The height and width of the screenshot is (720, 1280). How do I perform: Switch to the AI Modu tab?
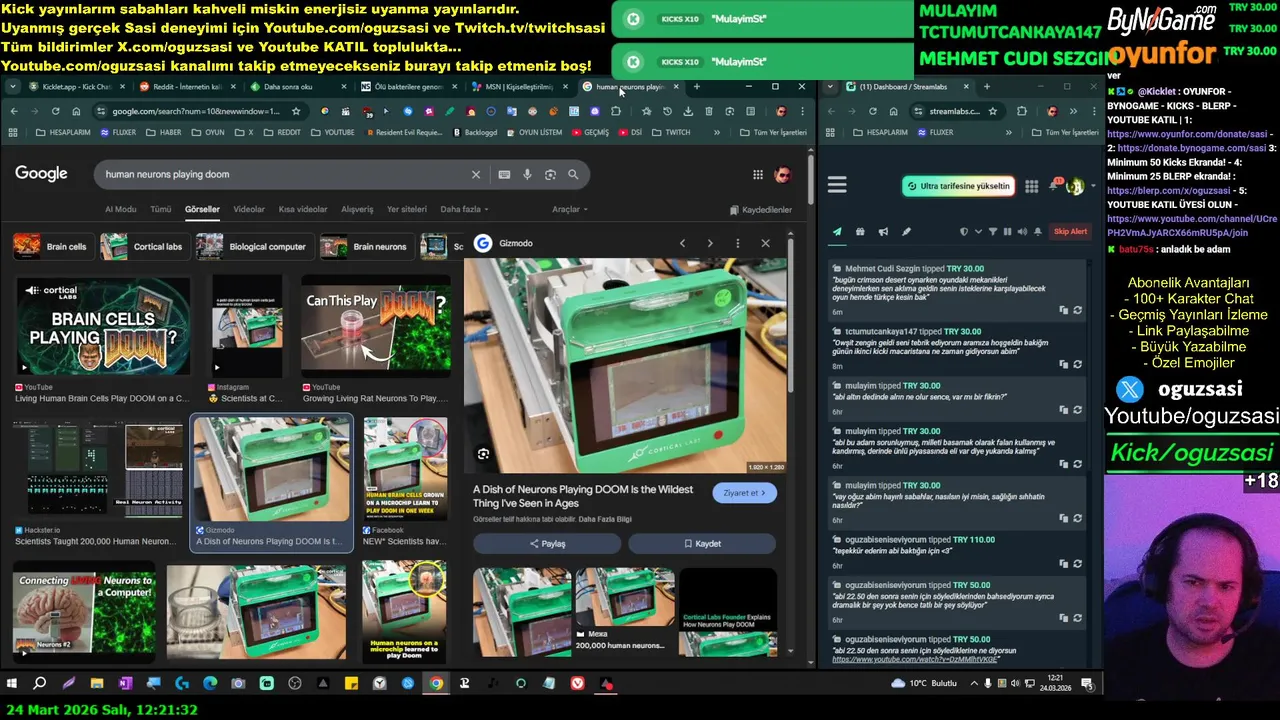click(120, 209)
